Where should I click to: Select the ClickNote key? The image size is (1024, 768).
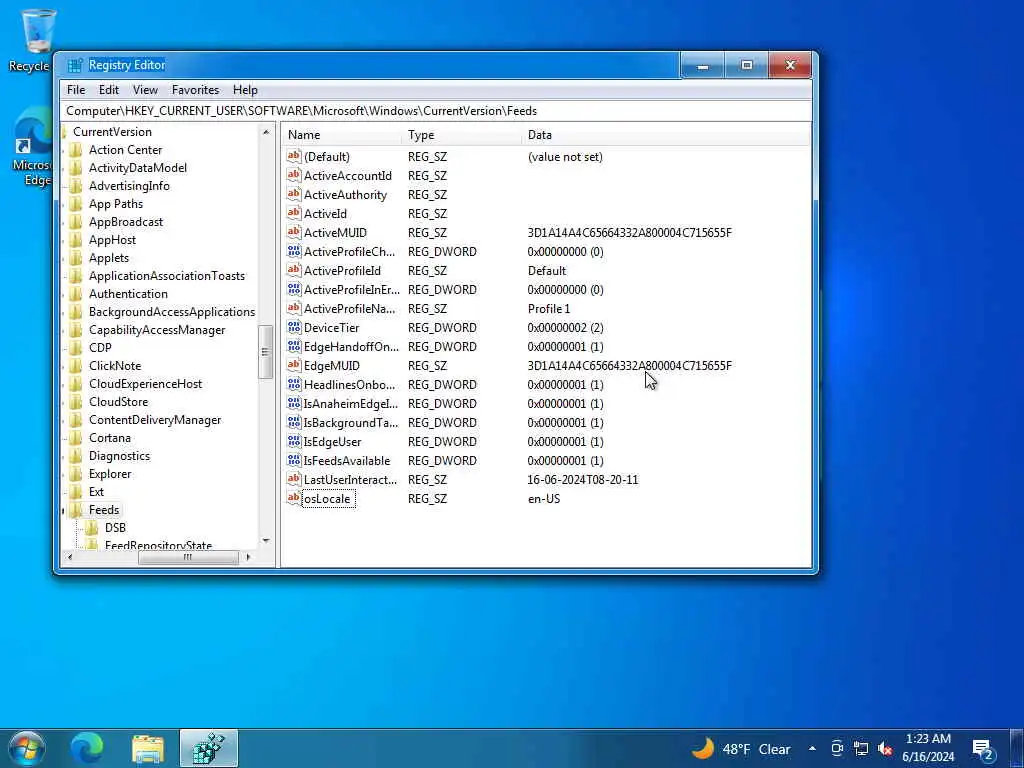(x=115, y=366)
